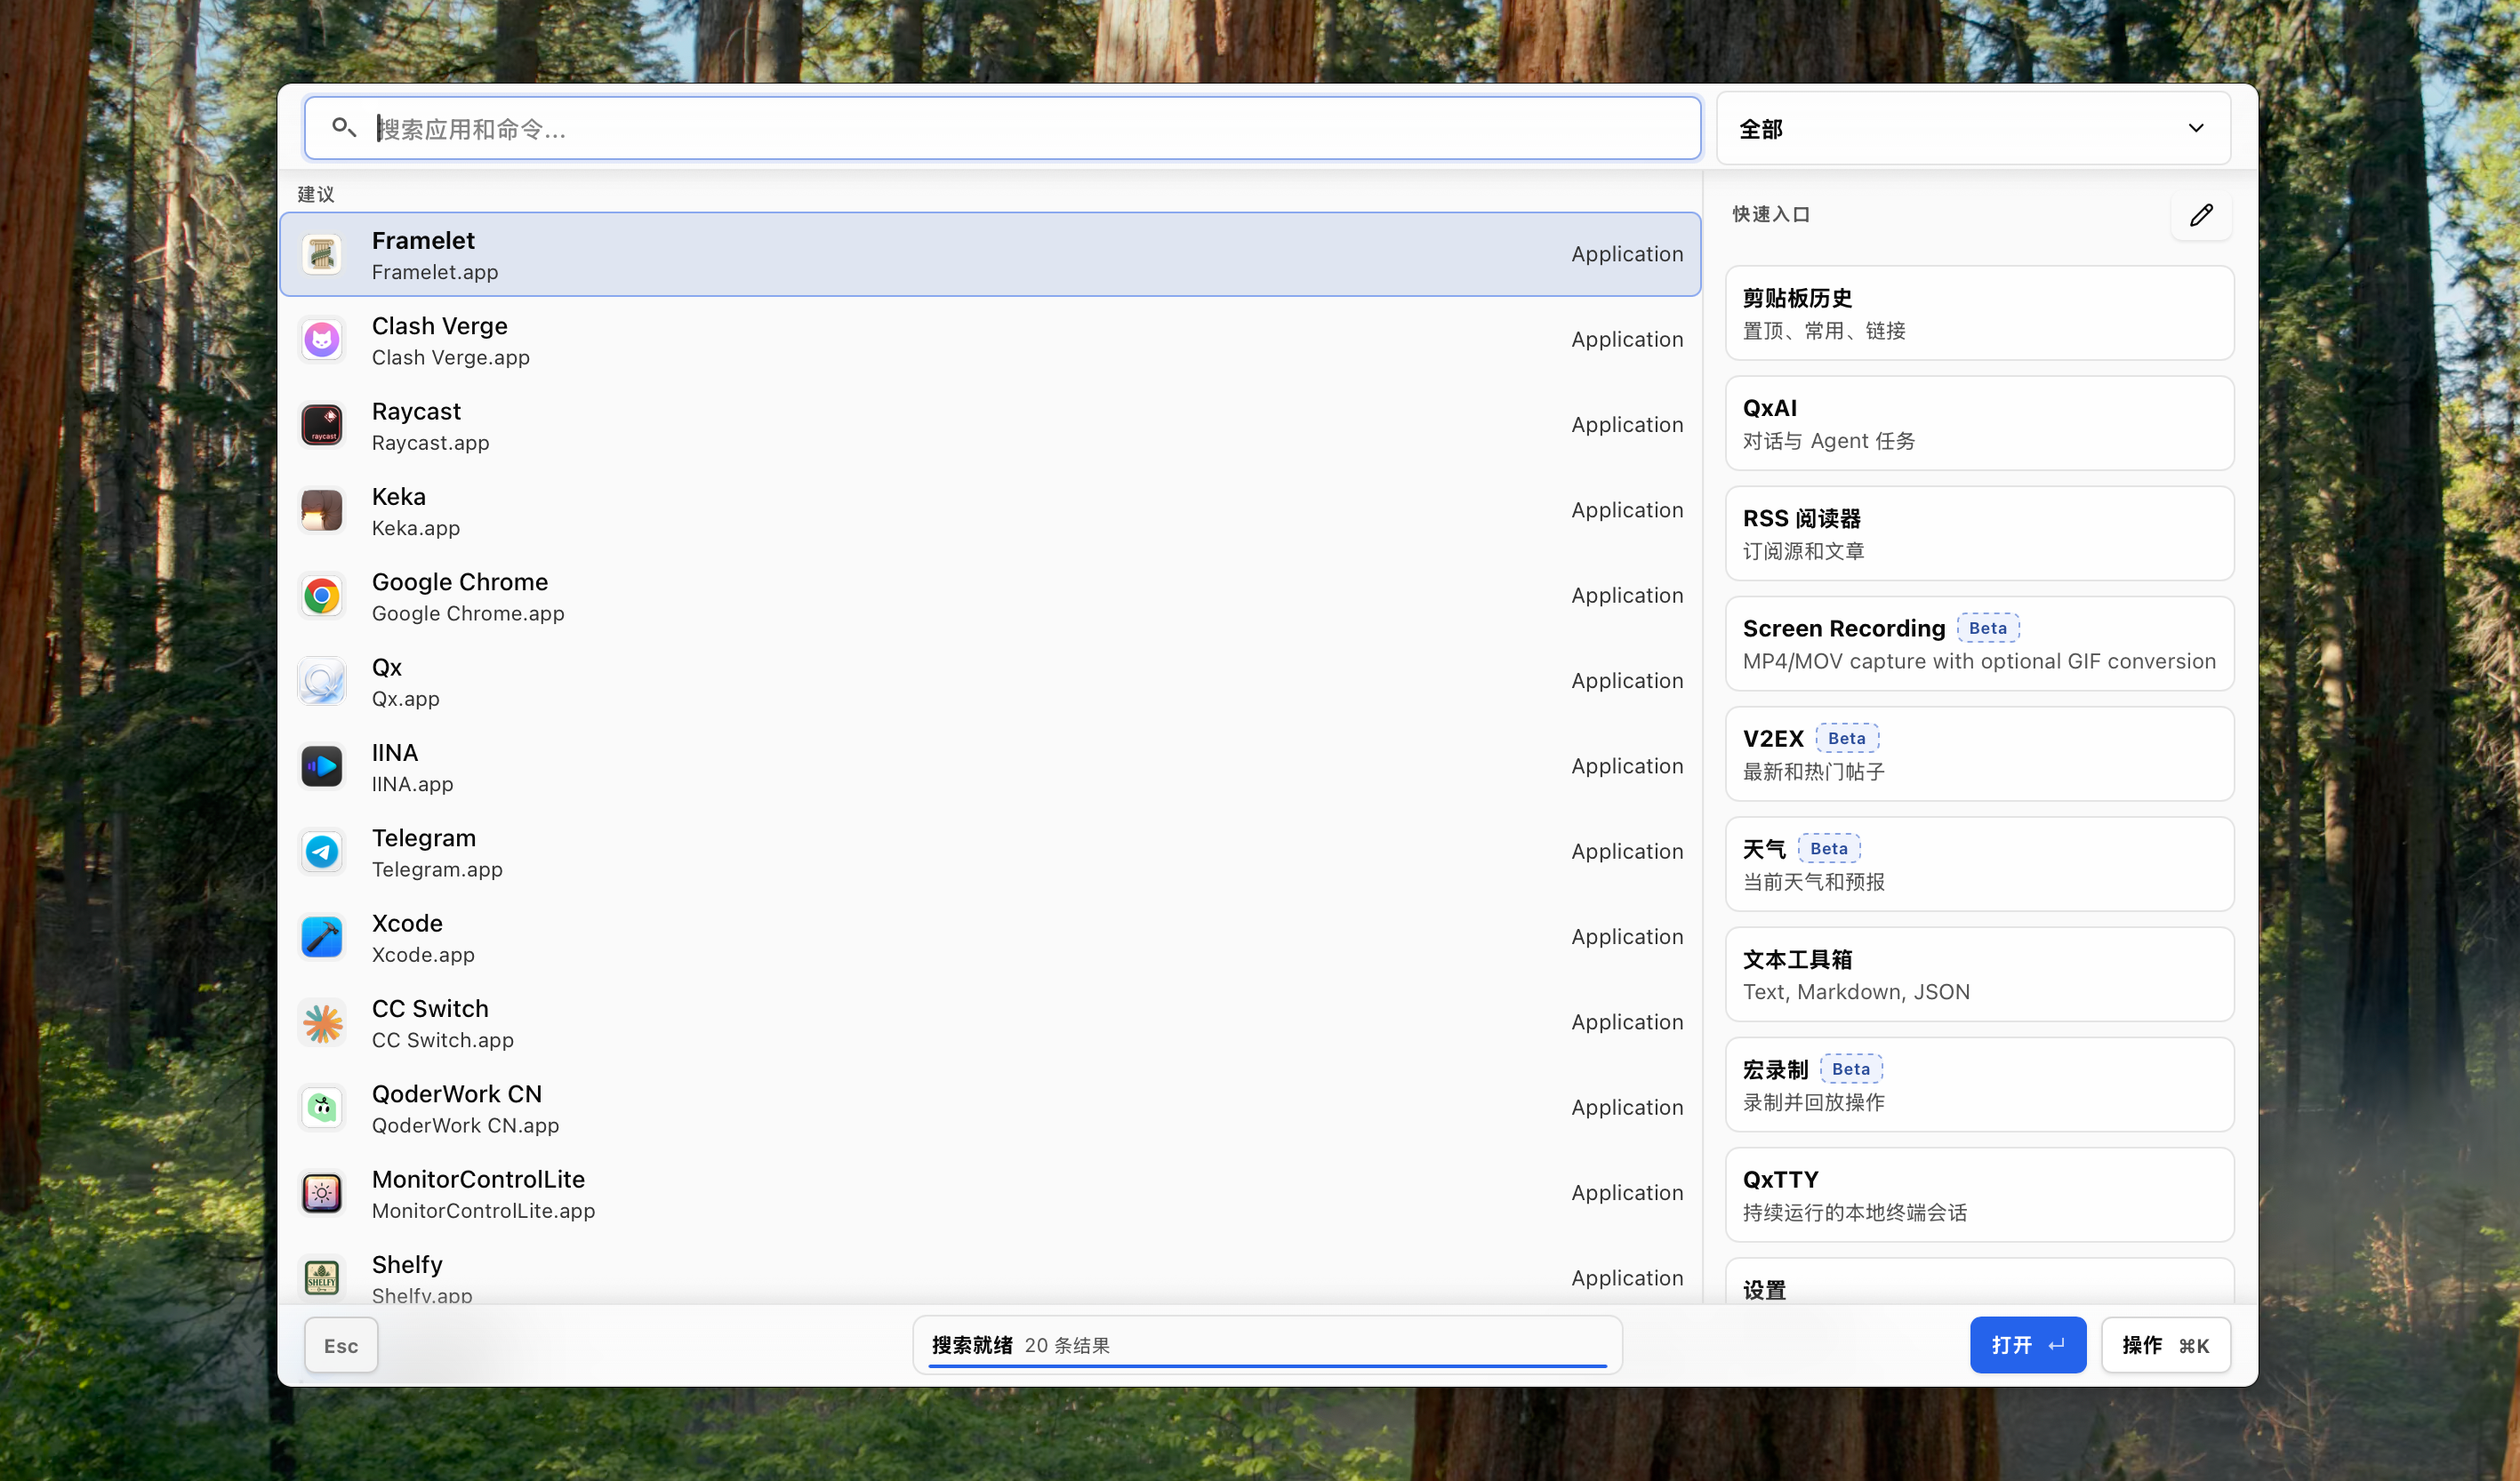Open the 全部 category filter dropdown
Image resolution: width=2520 pixels, height=1481 pixels.
click(1973, 129)
